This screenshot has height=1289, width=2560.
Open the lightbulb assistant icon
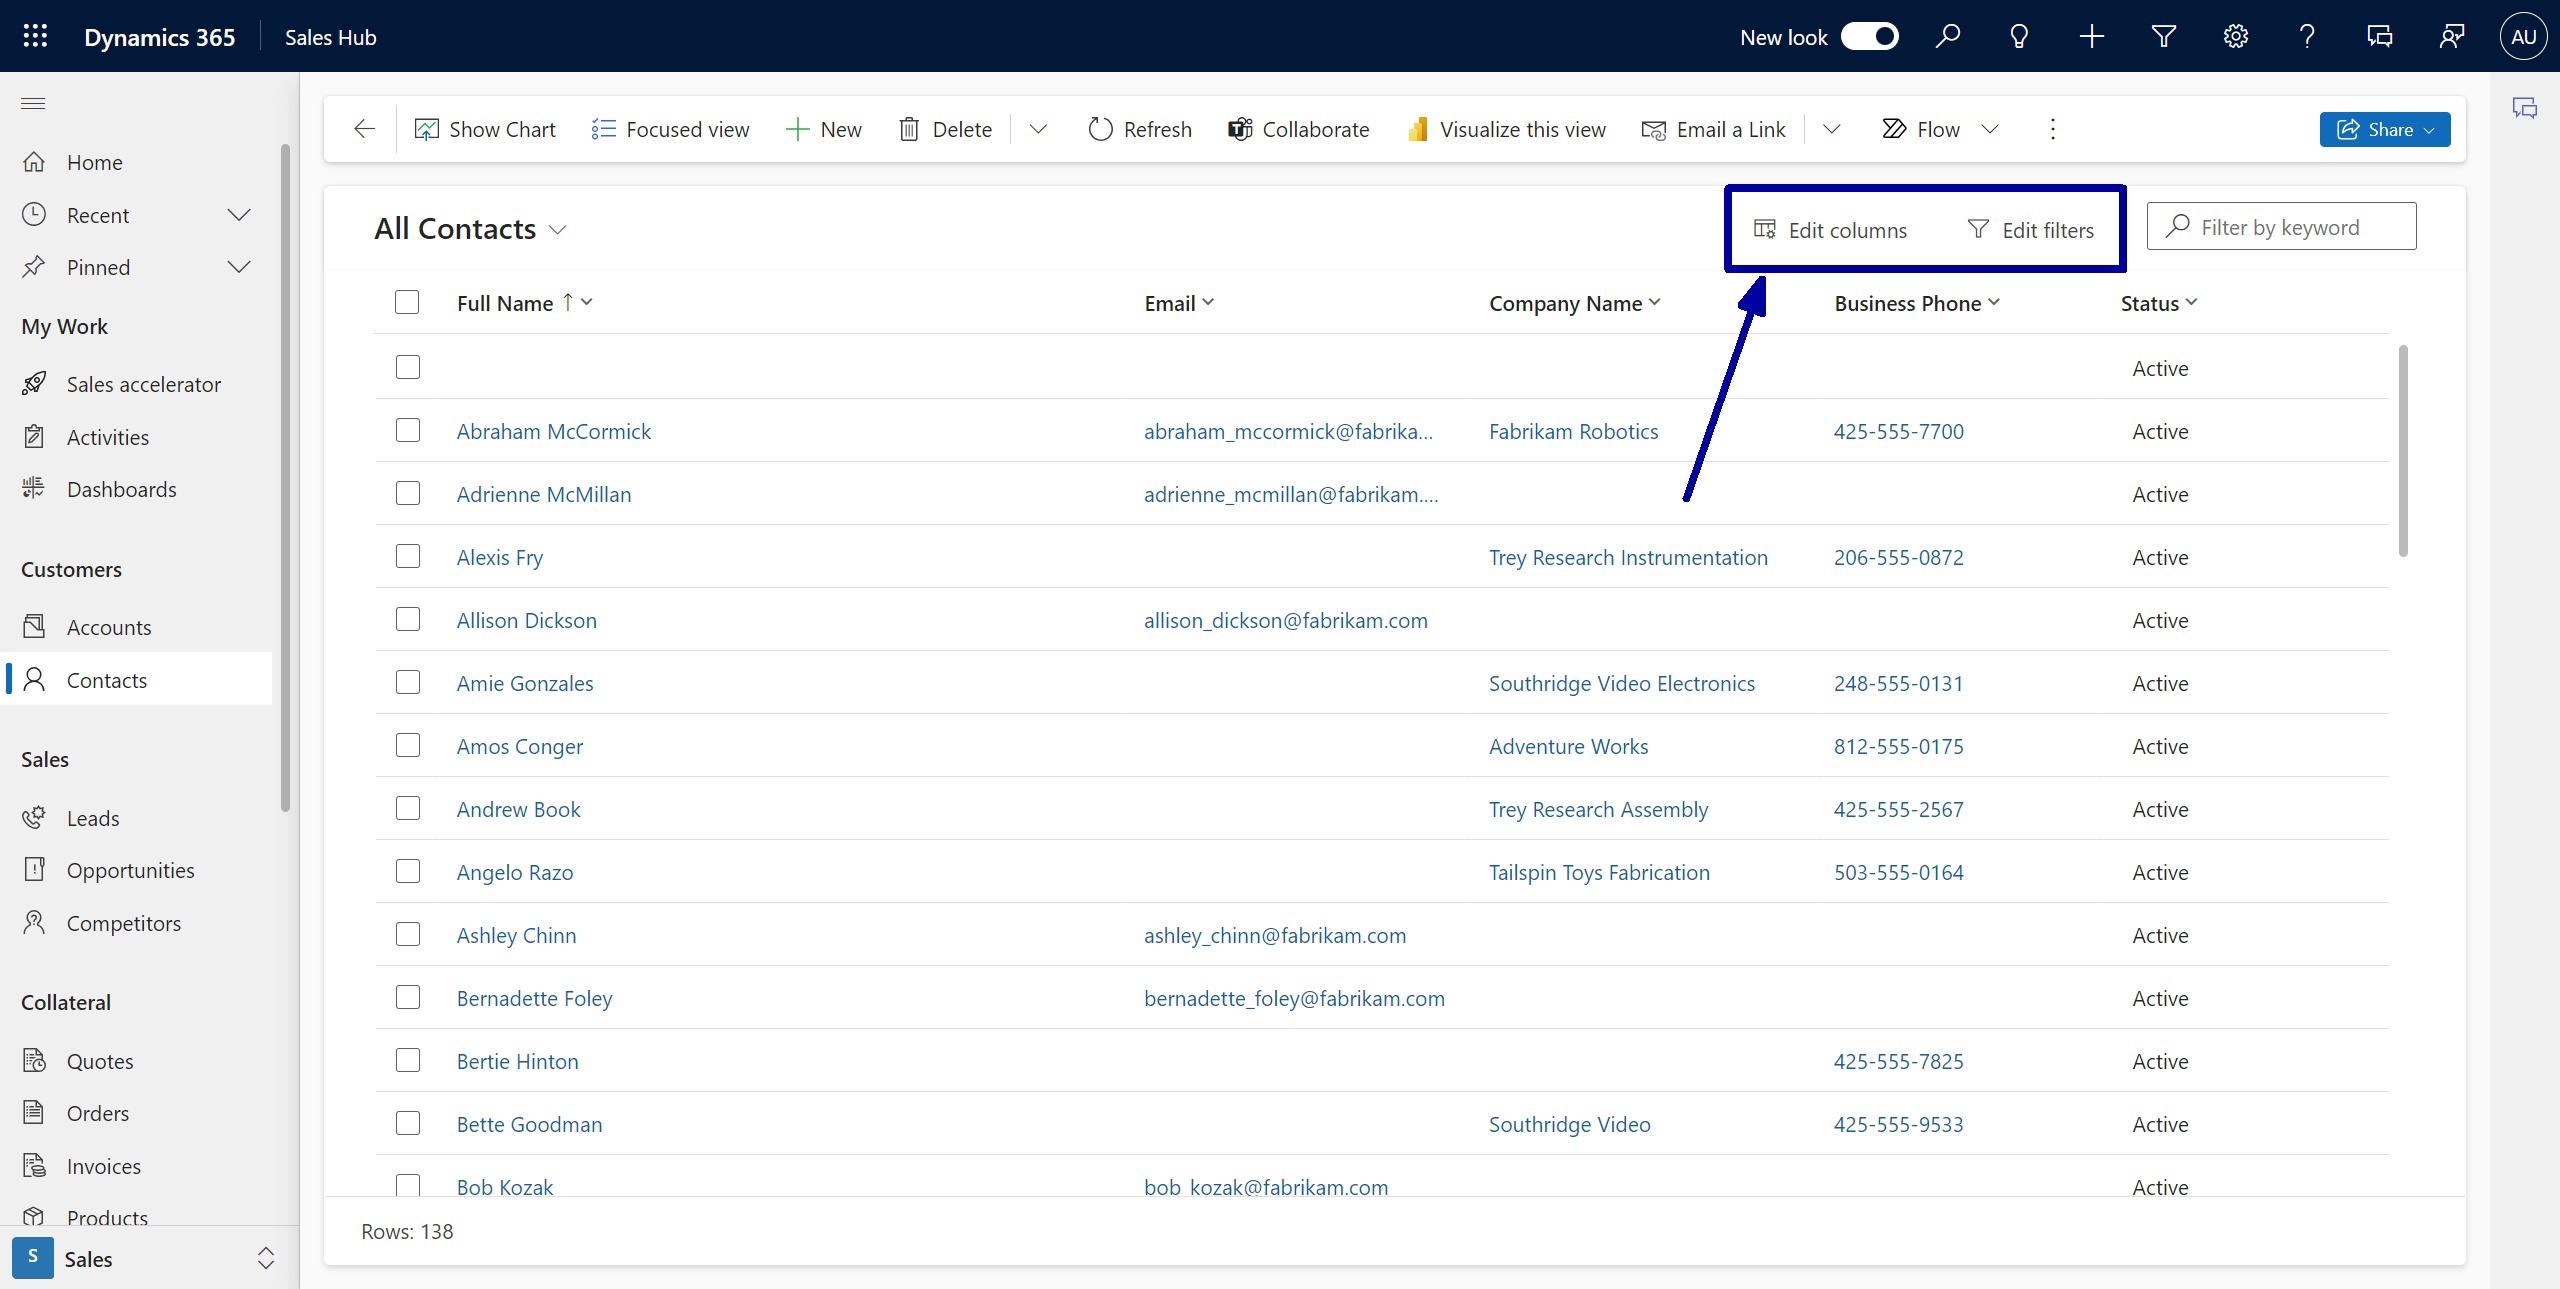pyautogui.click(x=2019, y=37)
